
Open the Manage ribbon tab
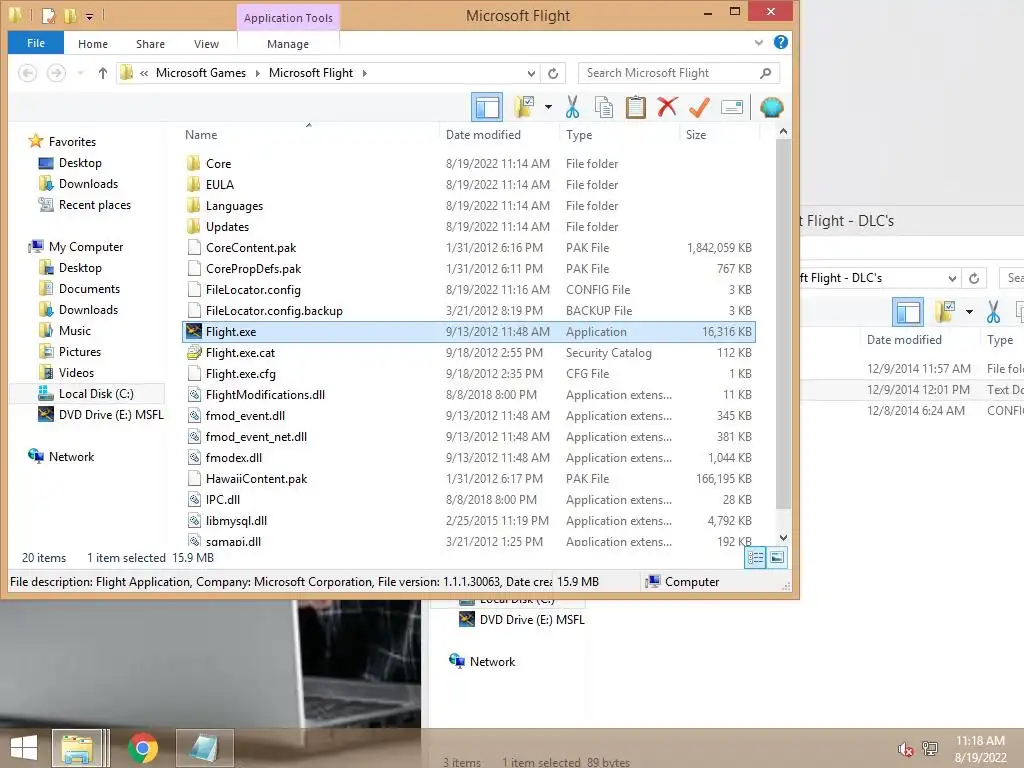[x=288, y=44]
